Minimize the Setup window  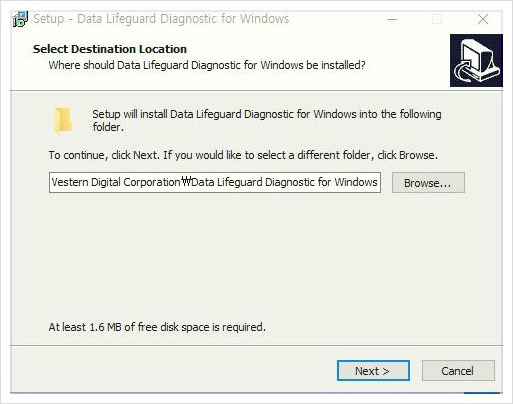click(392, 19)
